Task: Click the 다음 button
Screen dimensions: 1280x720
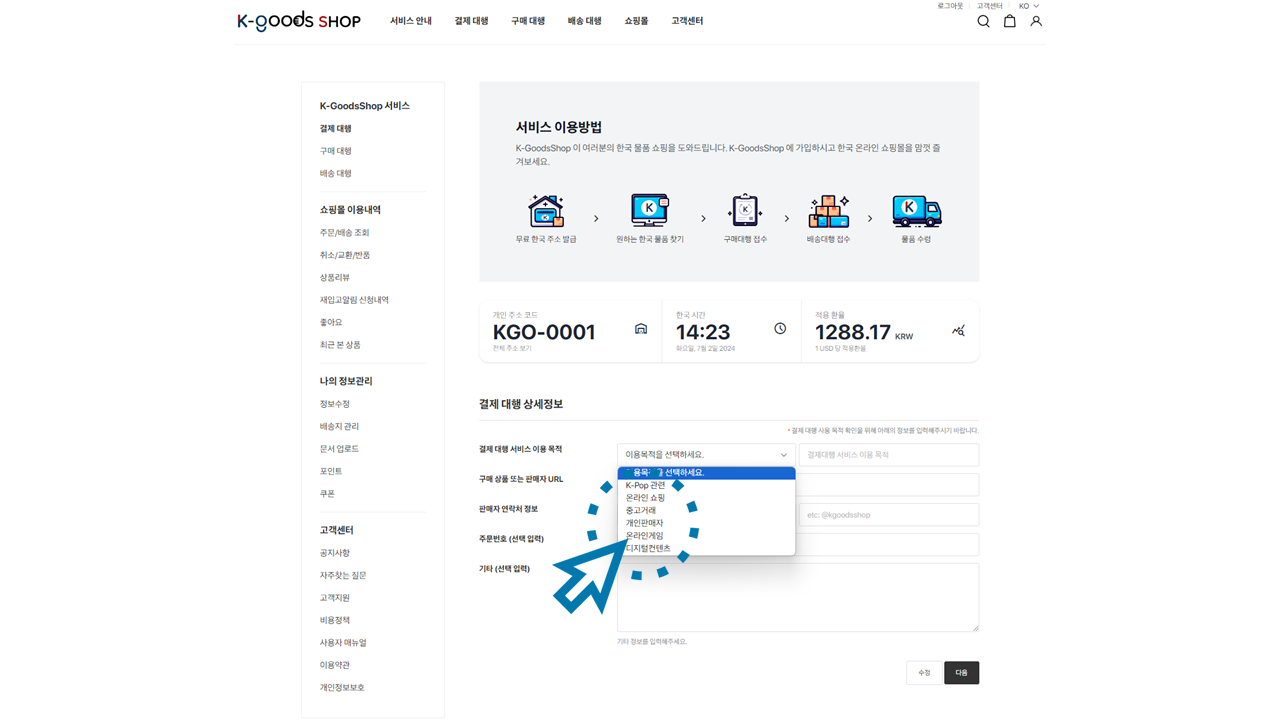Action: click(961, 673)
